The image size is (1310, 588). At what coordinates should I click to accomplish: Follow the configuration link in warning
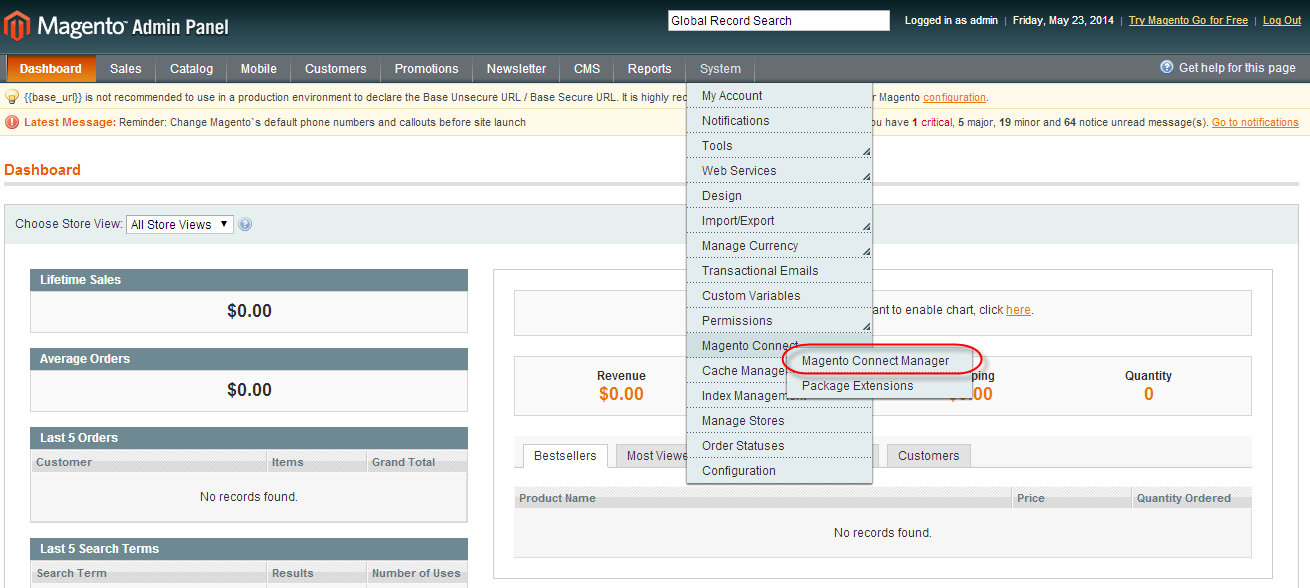pyautogui.click(x=954, y=97)
